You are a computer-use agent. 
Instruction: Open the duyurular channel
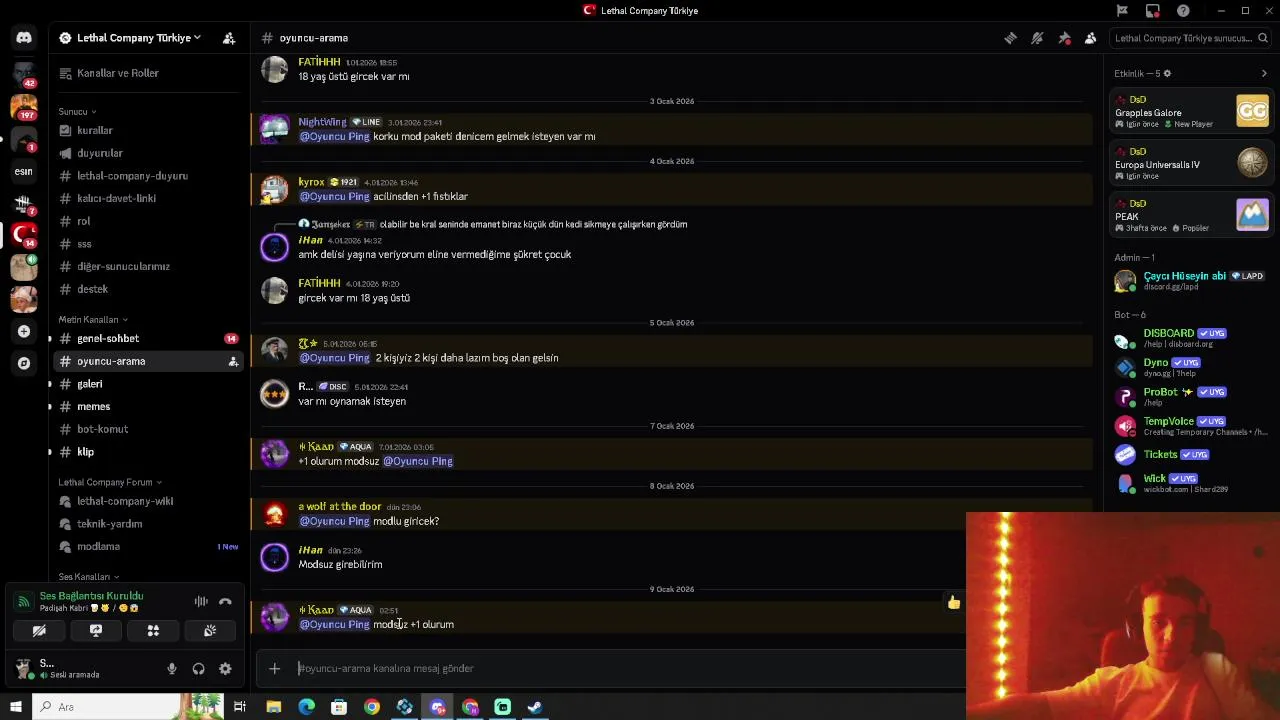click(148, 153)
